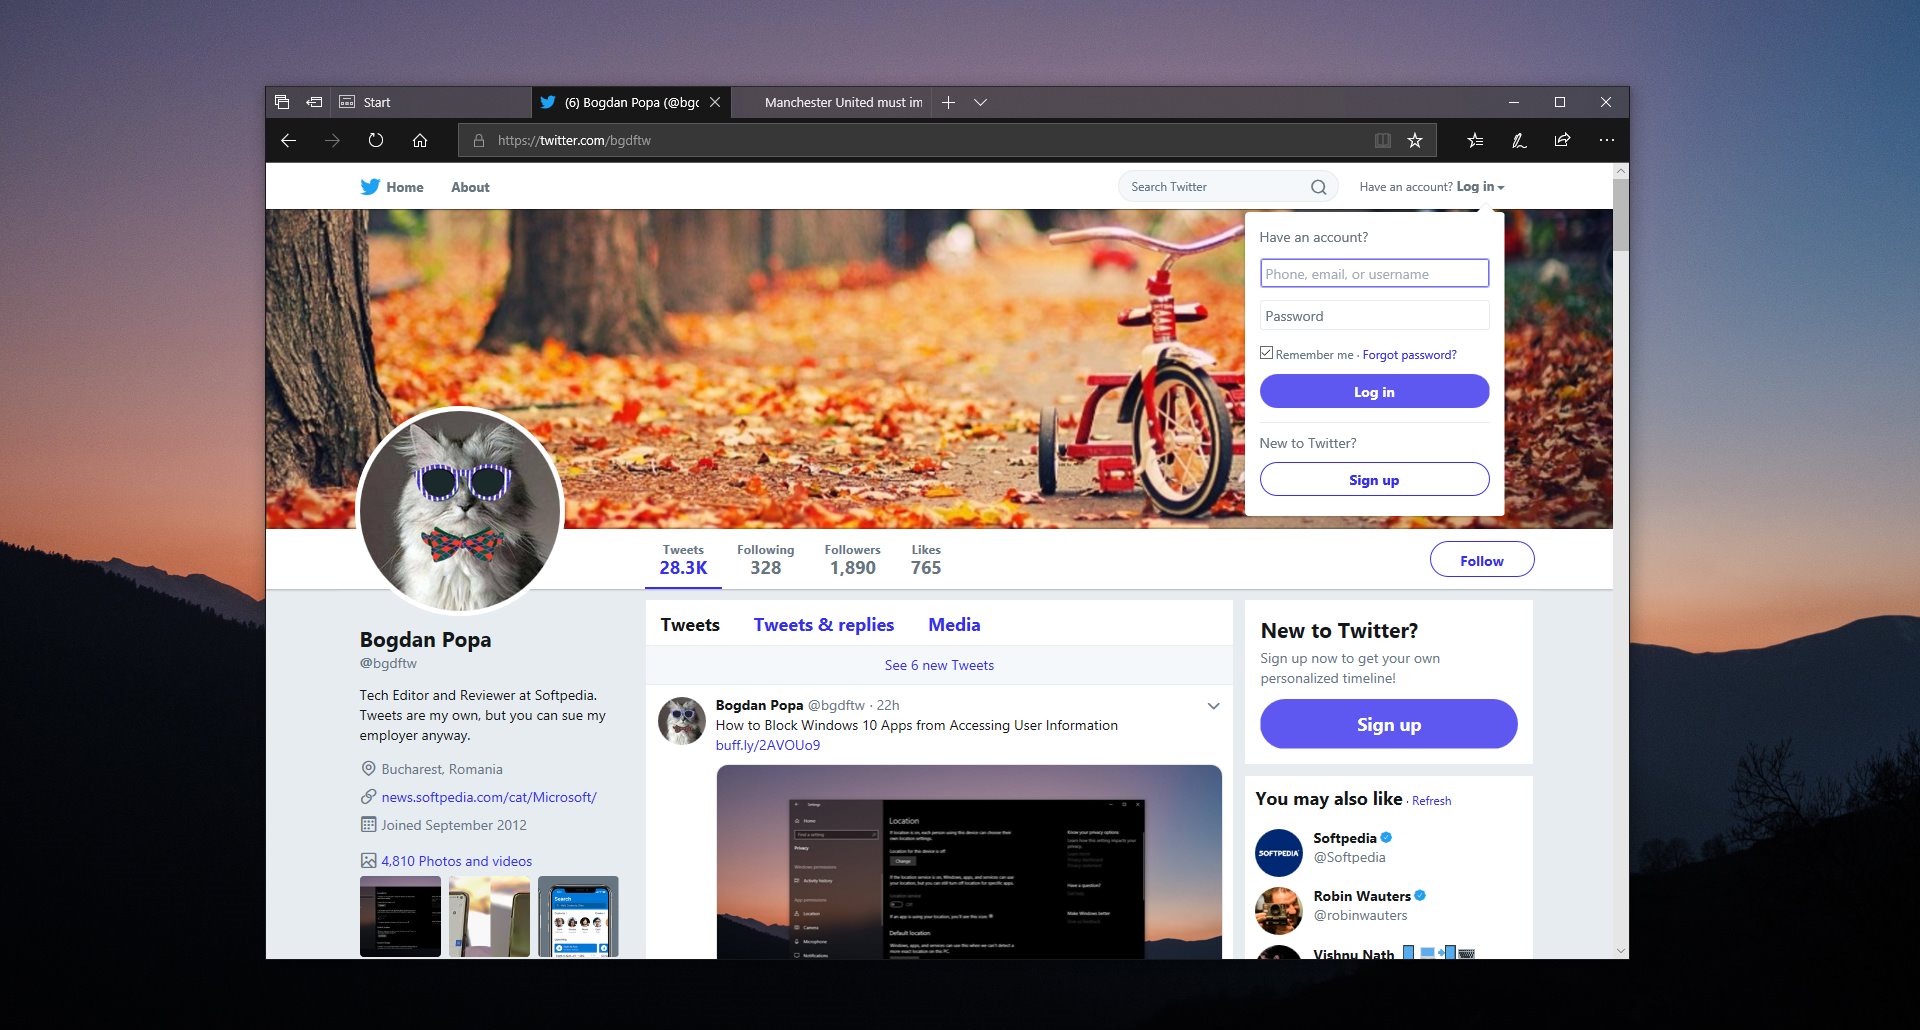Open the buff.ly/2AVOUo9 link
The height and width of the screenshot is (1030, 1920).
[x=768, y=745]
